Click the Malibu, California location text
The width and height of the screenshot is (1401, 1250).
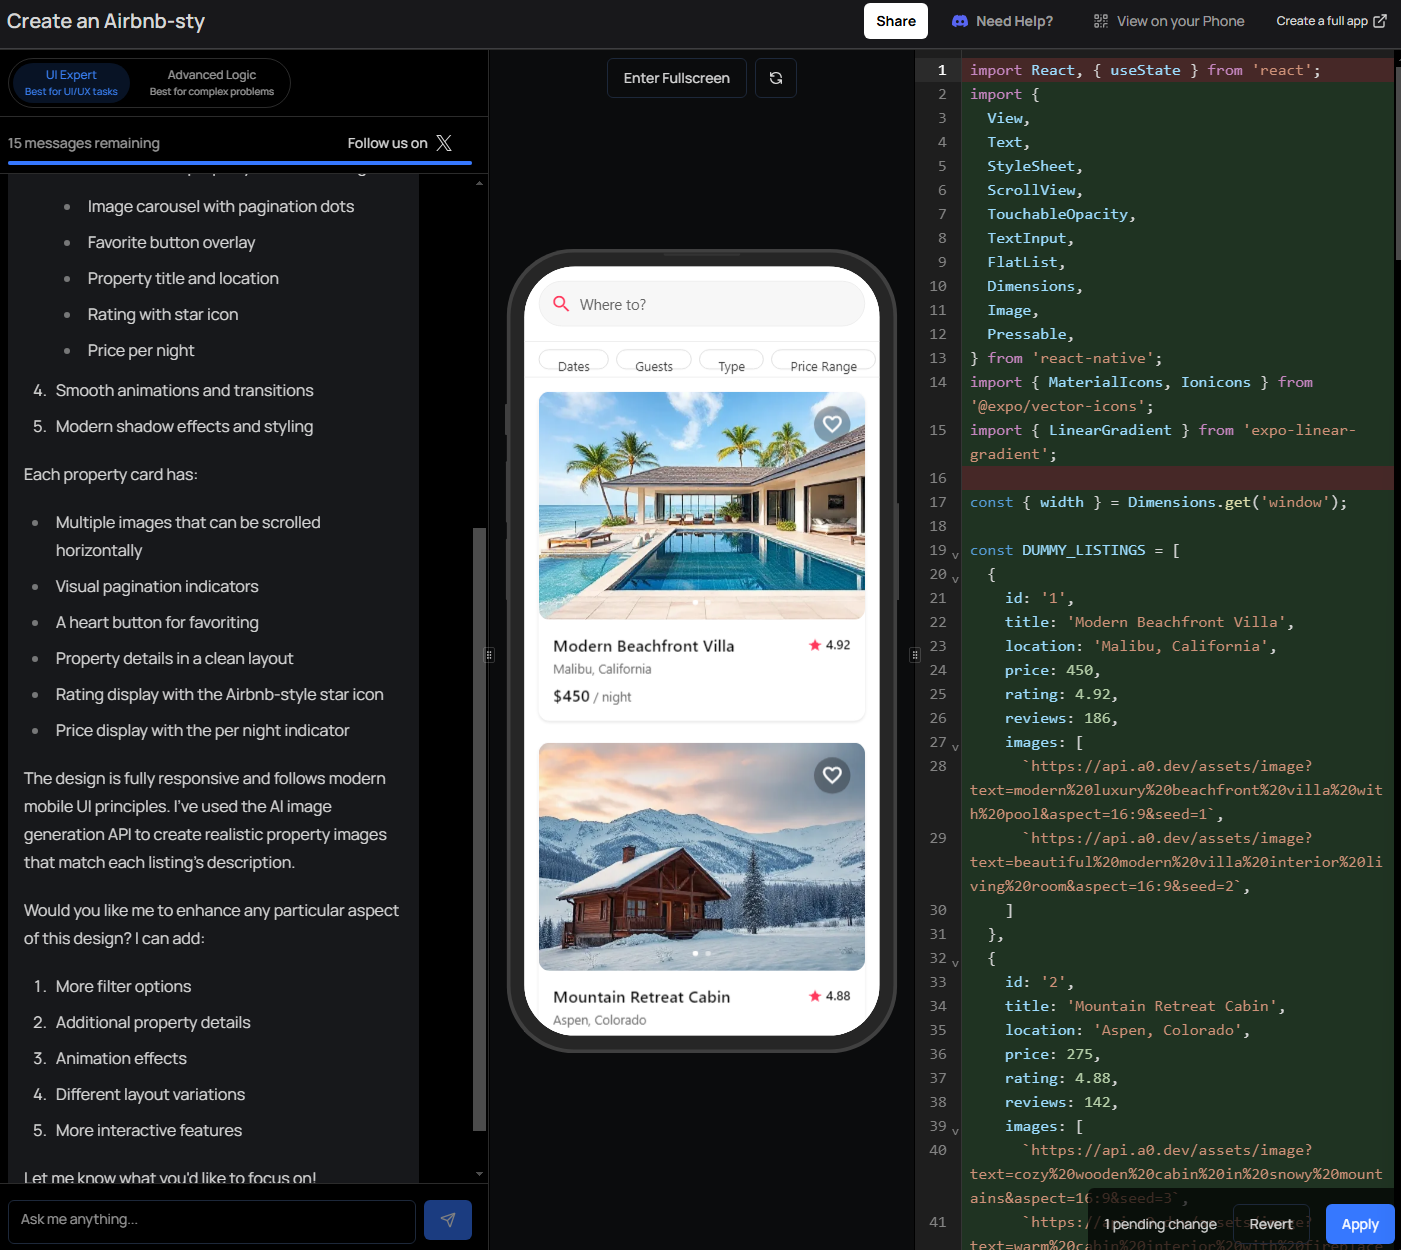602,669
